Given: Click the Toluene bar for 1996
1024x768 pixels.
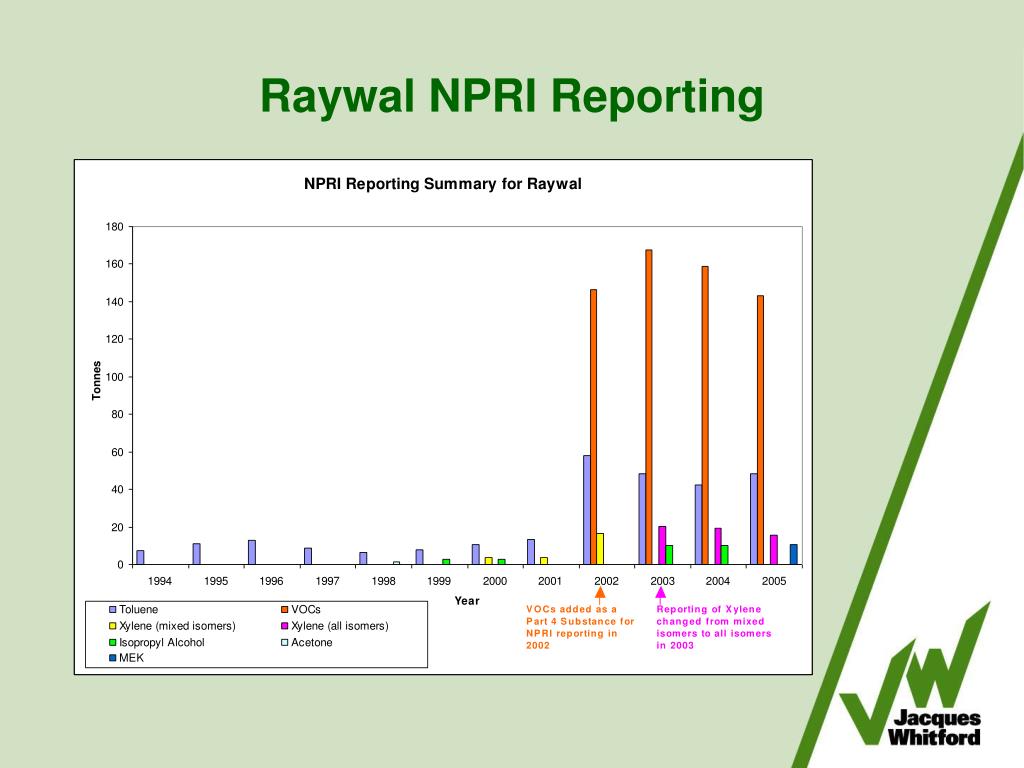Looking at the screenshot, I should (252, 552).
